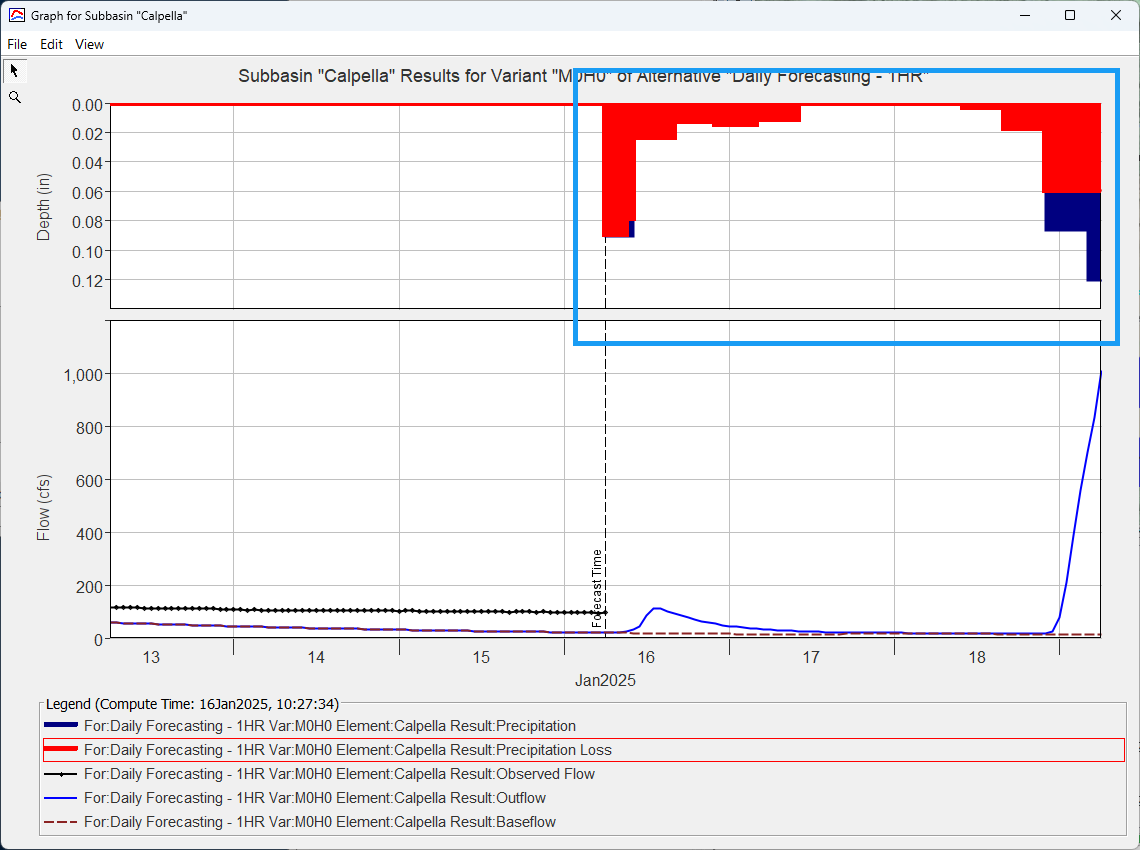Close the Subbasin graph window
This screenshot has height=850, width=1140.
(1115, 16)
